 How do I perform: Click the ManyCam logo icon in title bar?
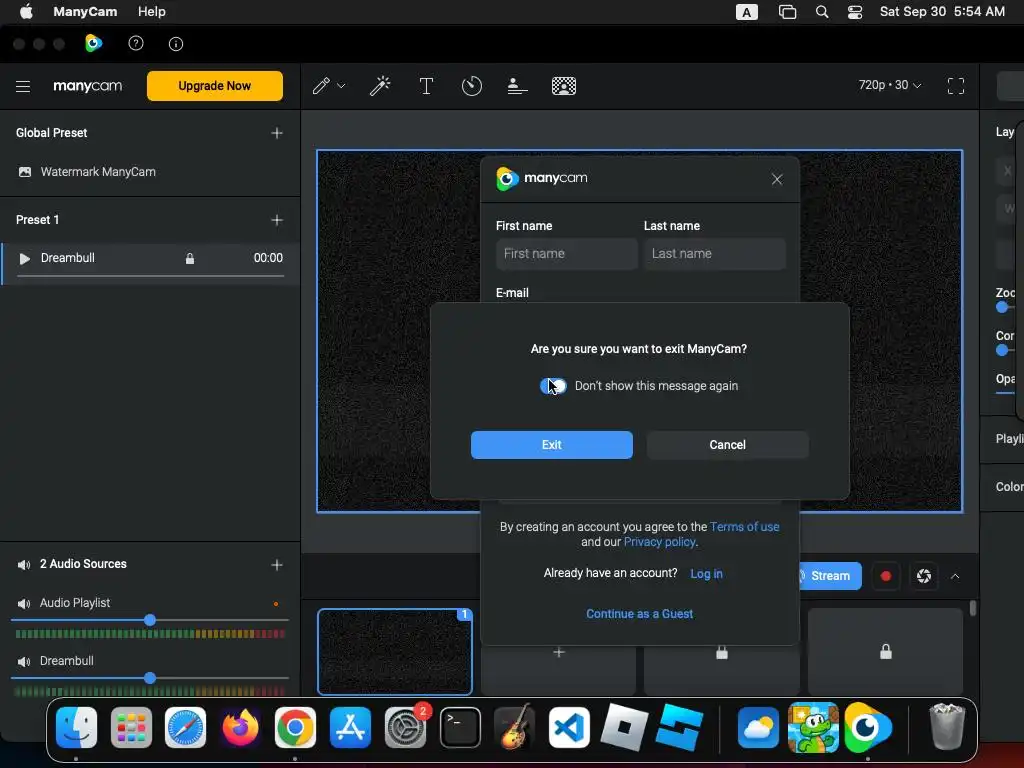(x=93, y=43)
